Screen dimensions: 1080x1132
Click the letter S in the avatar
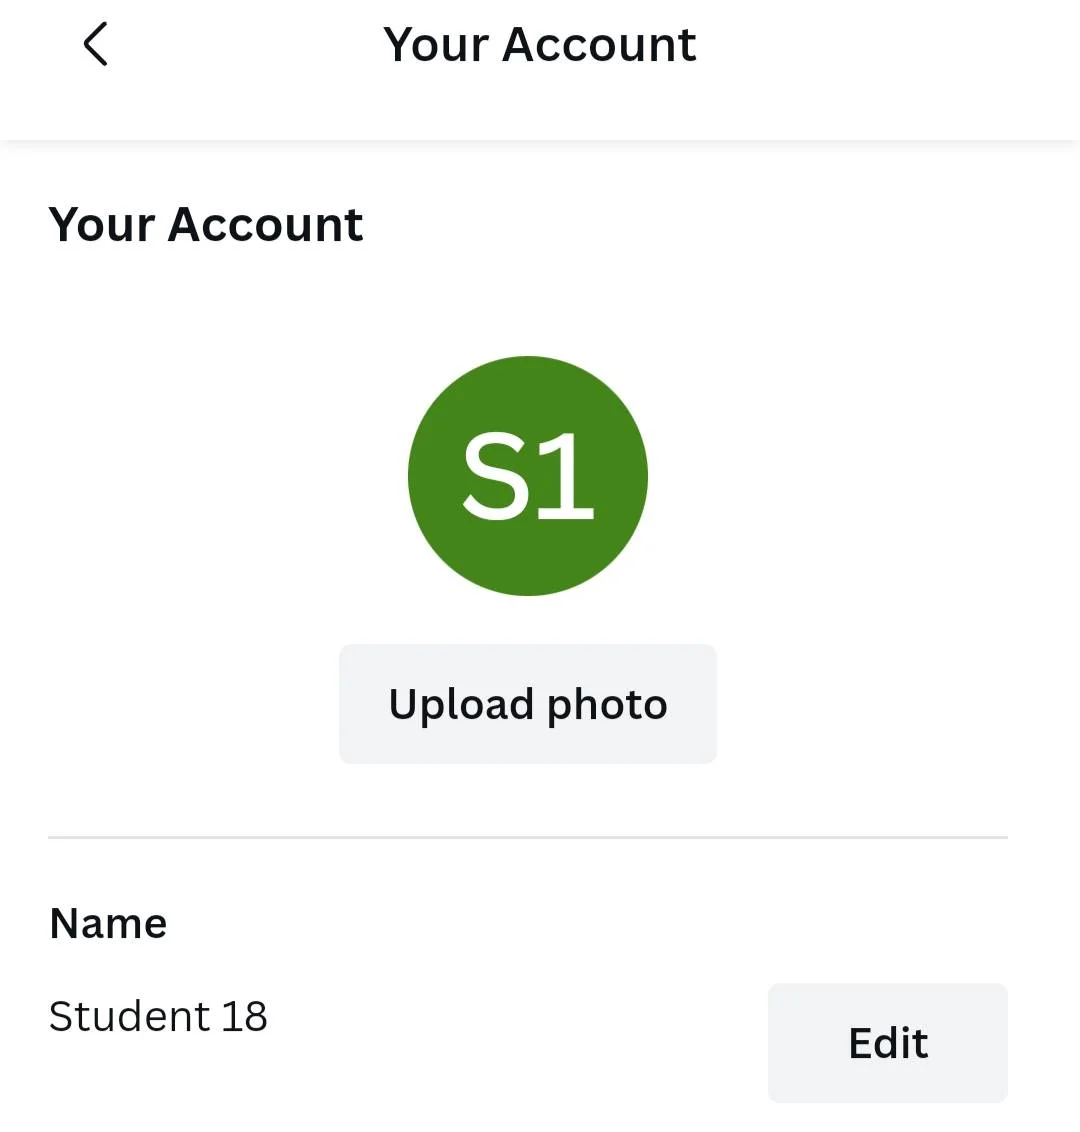tap(497, 476)
